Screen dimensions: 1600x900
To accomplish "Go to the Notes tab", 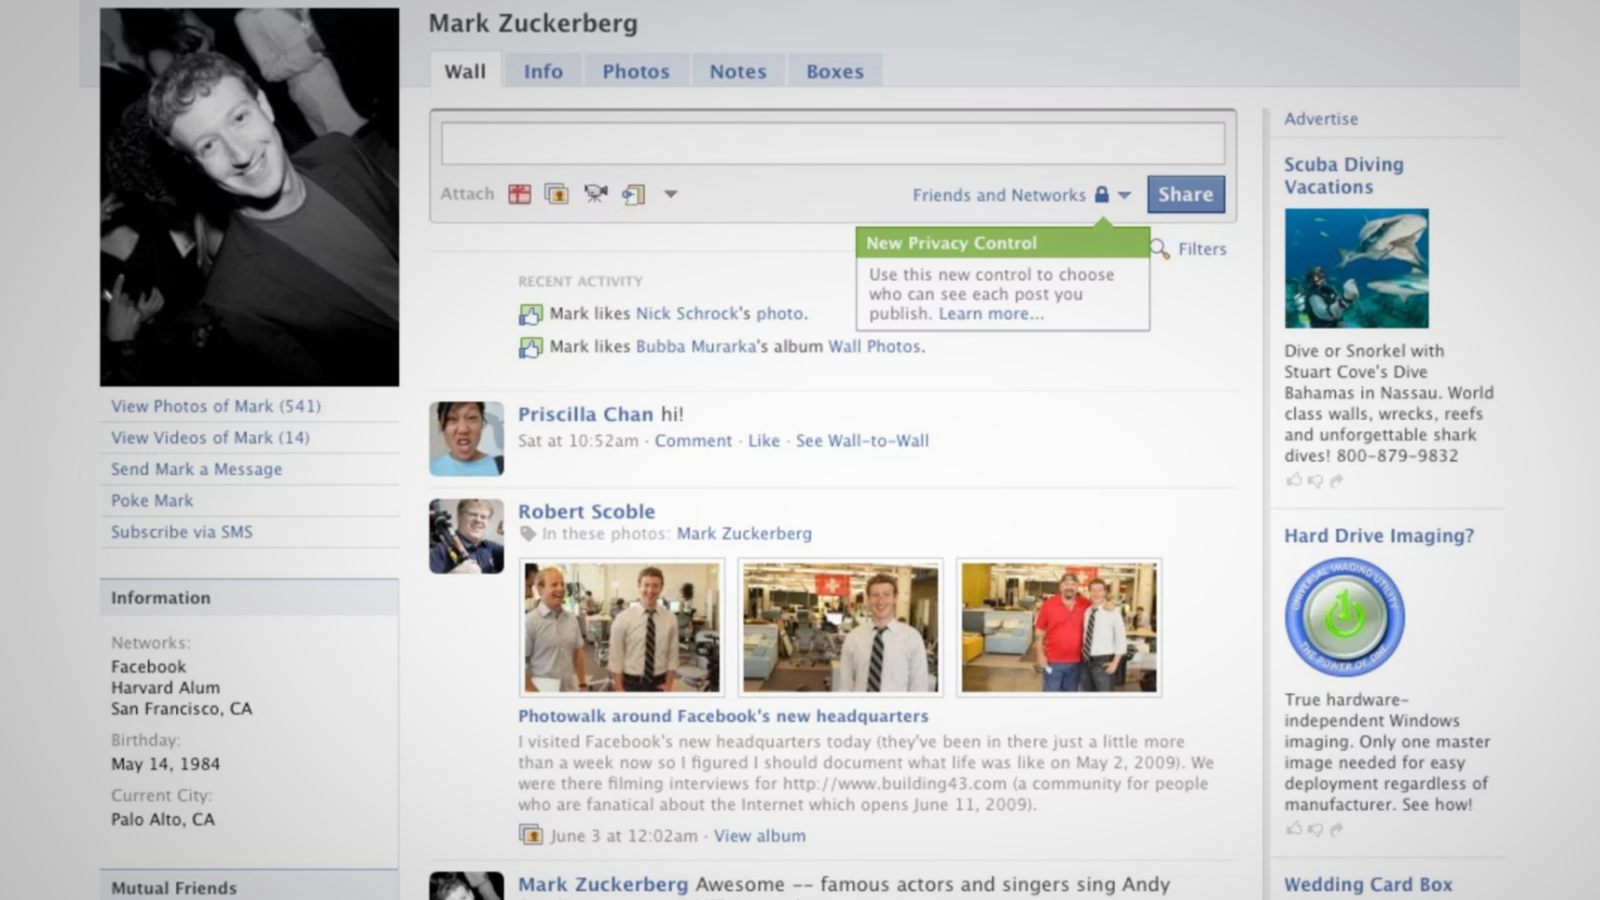I will click(738, 71).
